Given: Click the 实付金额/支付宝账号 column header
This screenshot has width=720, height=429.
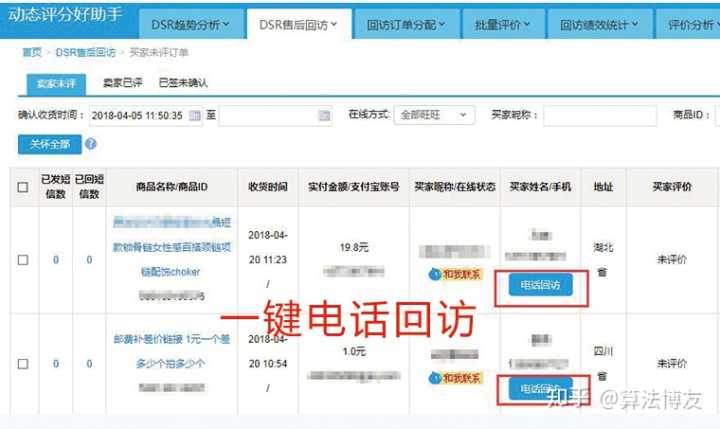Looking at the screenshot, I should 354,187.
